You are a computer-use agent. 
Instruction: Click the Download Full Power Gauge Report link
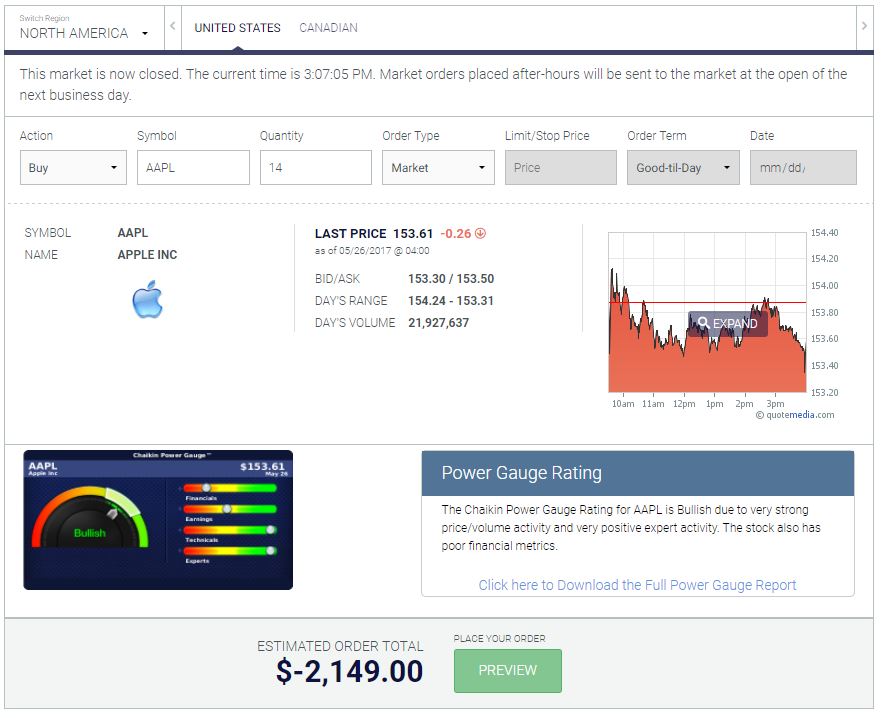637,585
